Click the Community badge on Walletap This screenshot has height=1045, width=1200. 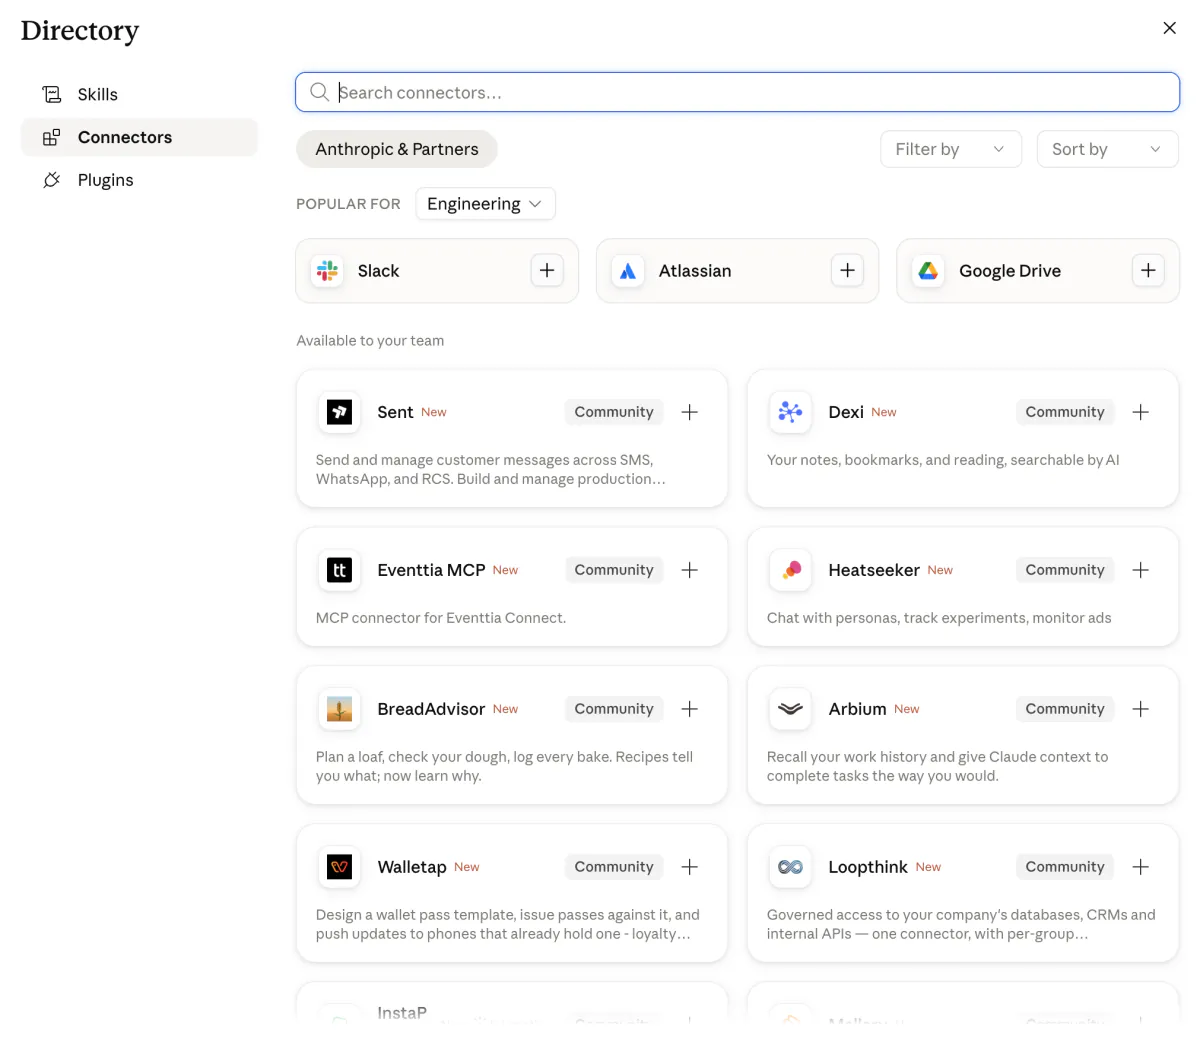click(614, 867)
